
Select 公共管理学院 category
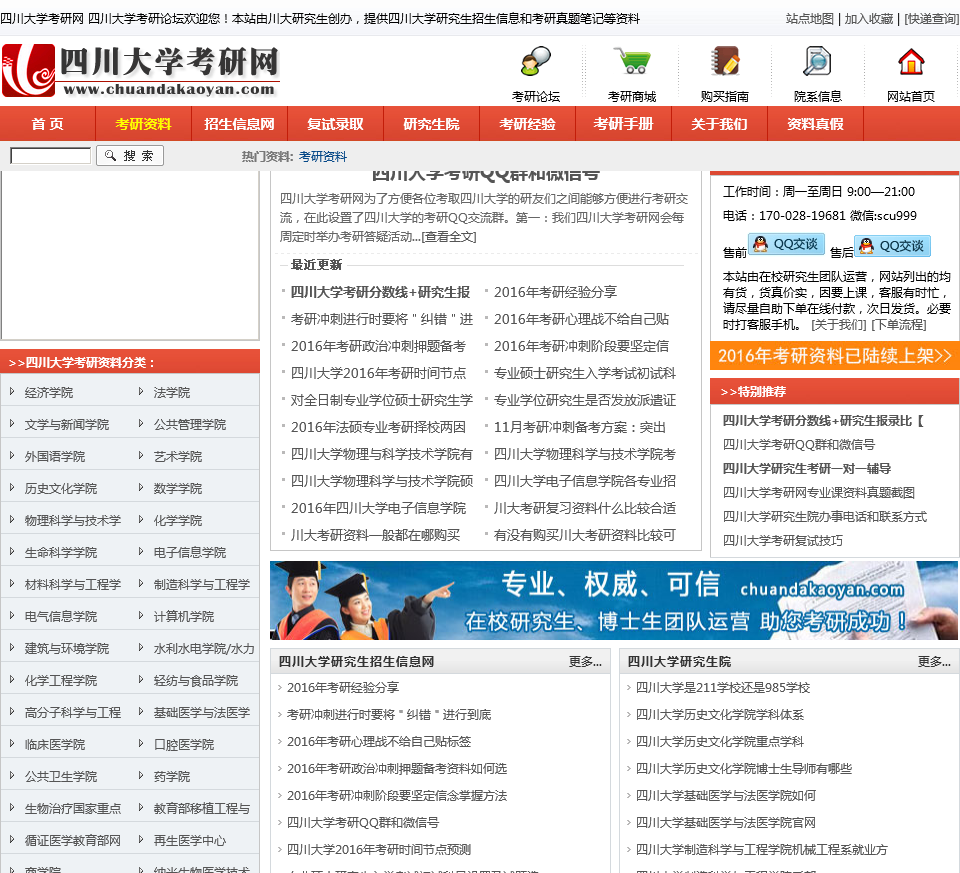[190, 424]
